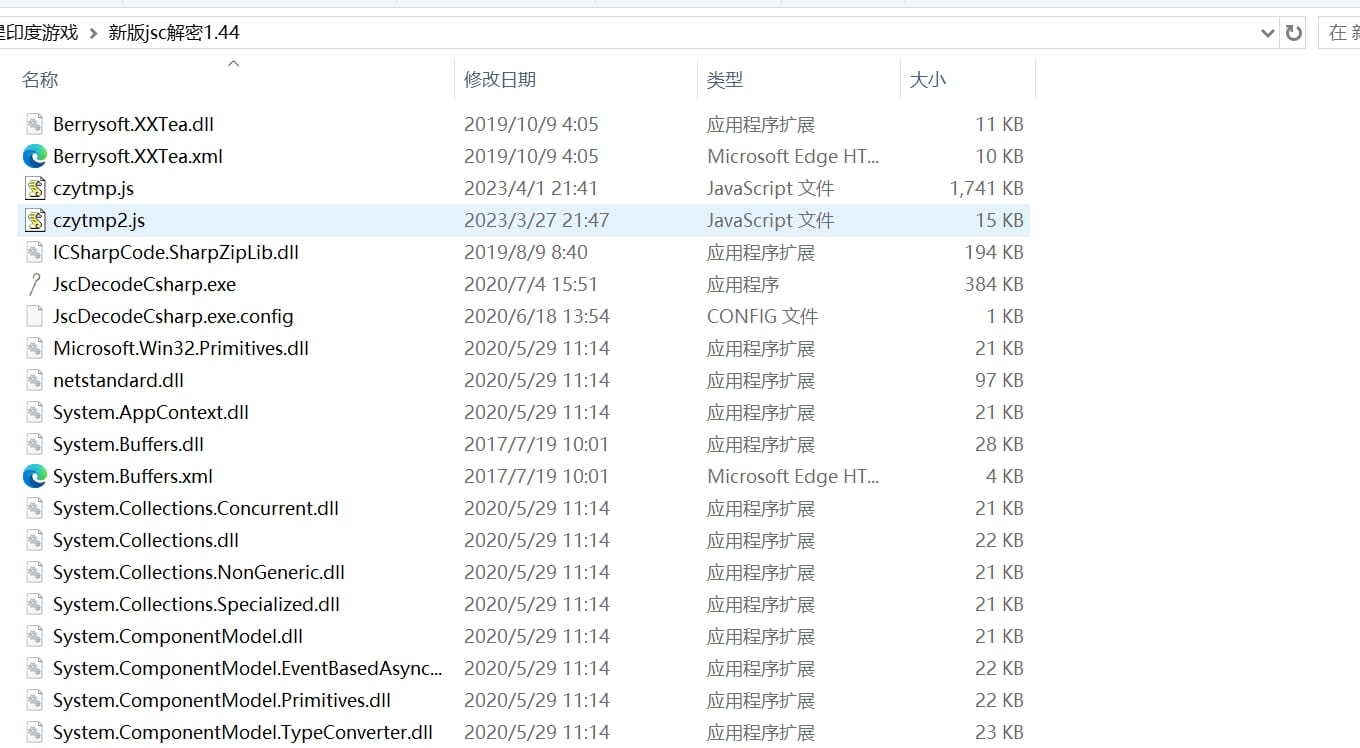This screenshot has height=748, width=1360.
Task: Click the ICSharpCode.SharpZipLib.dll file icon
Action: (35, 252)
